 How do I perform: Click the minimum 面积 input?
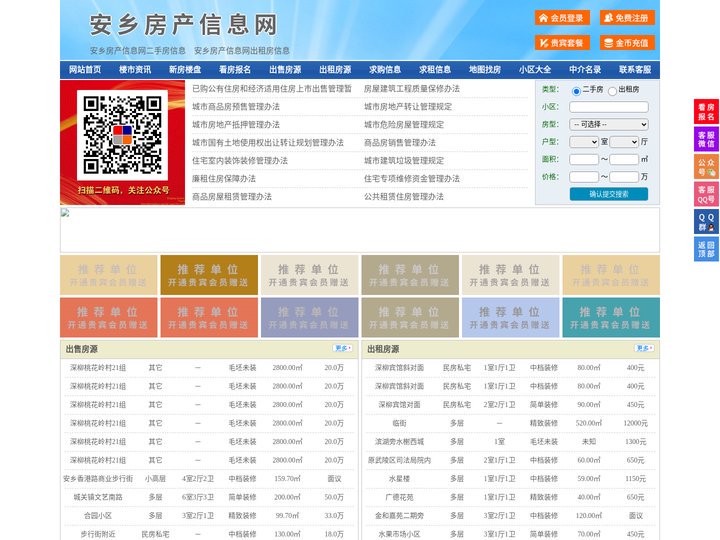584,159
